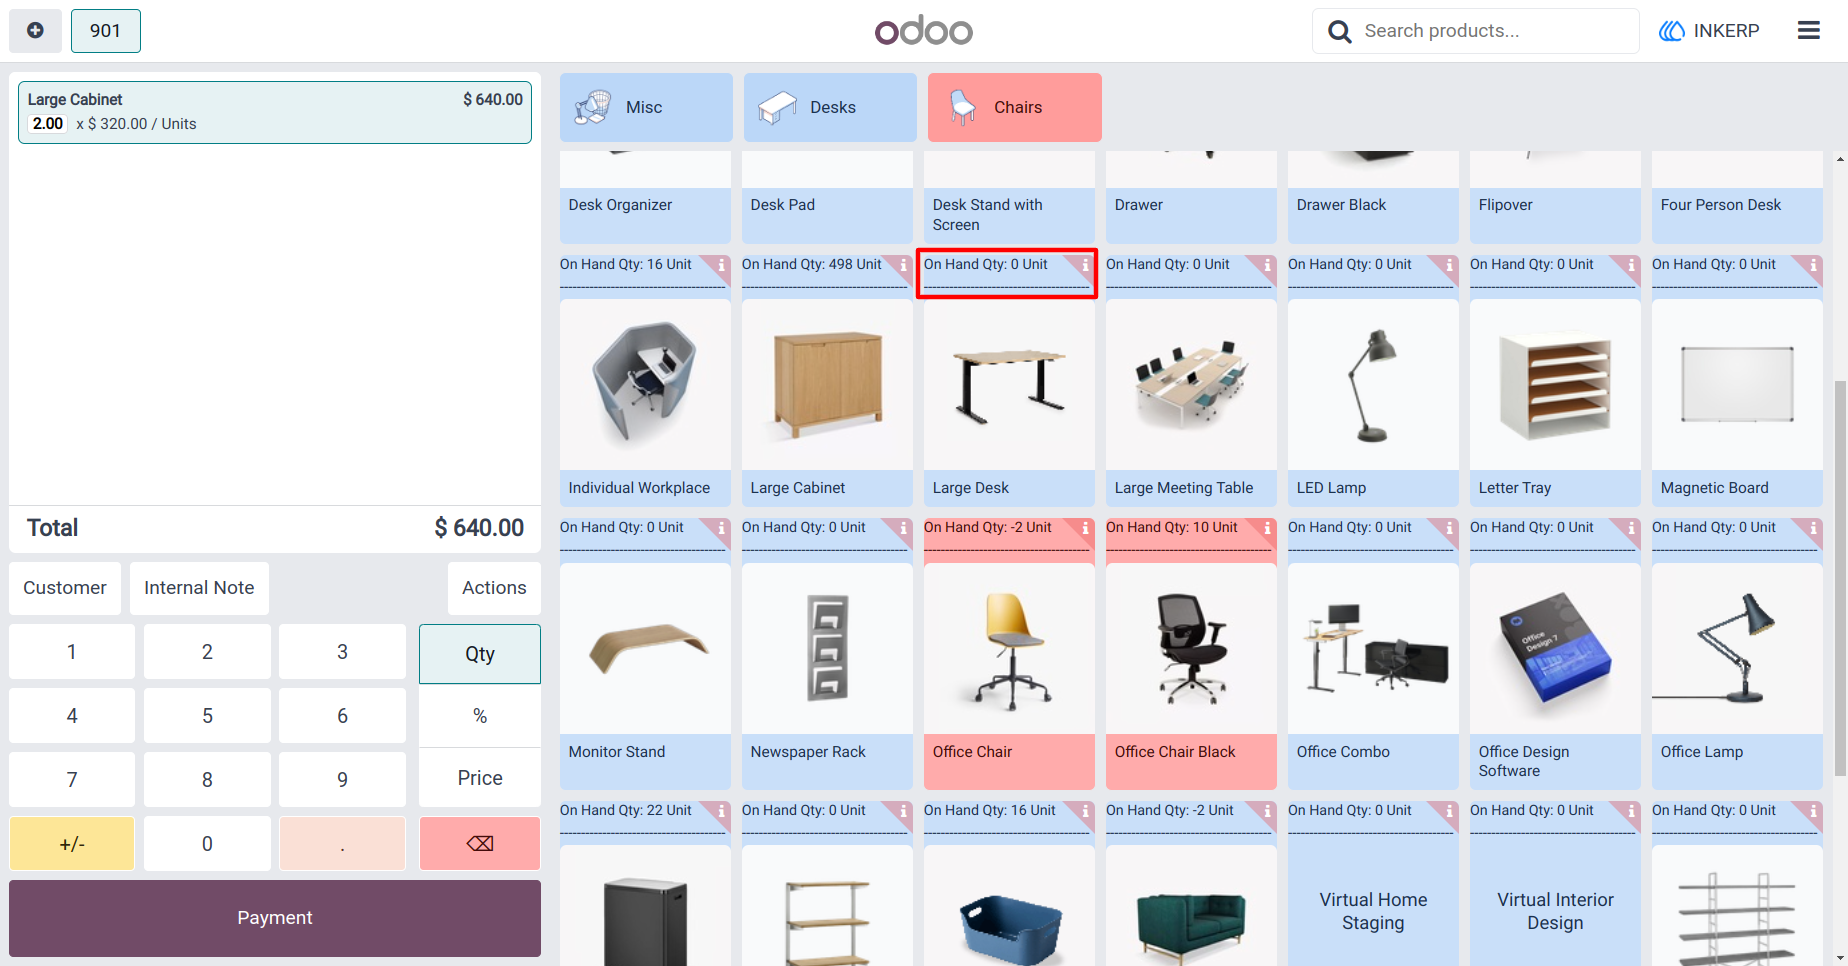Add the Large Cabinet product thumbnail
The height and width of the screenshot is (966, 1848).
point(827,386)
